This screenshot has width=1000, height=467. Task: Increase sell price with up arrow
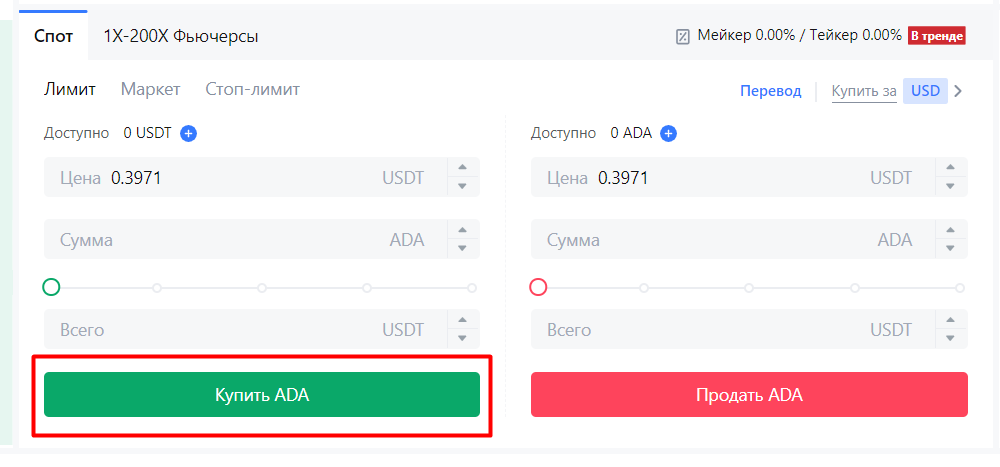pyautogui.click(x=950, y=169)
